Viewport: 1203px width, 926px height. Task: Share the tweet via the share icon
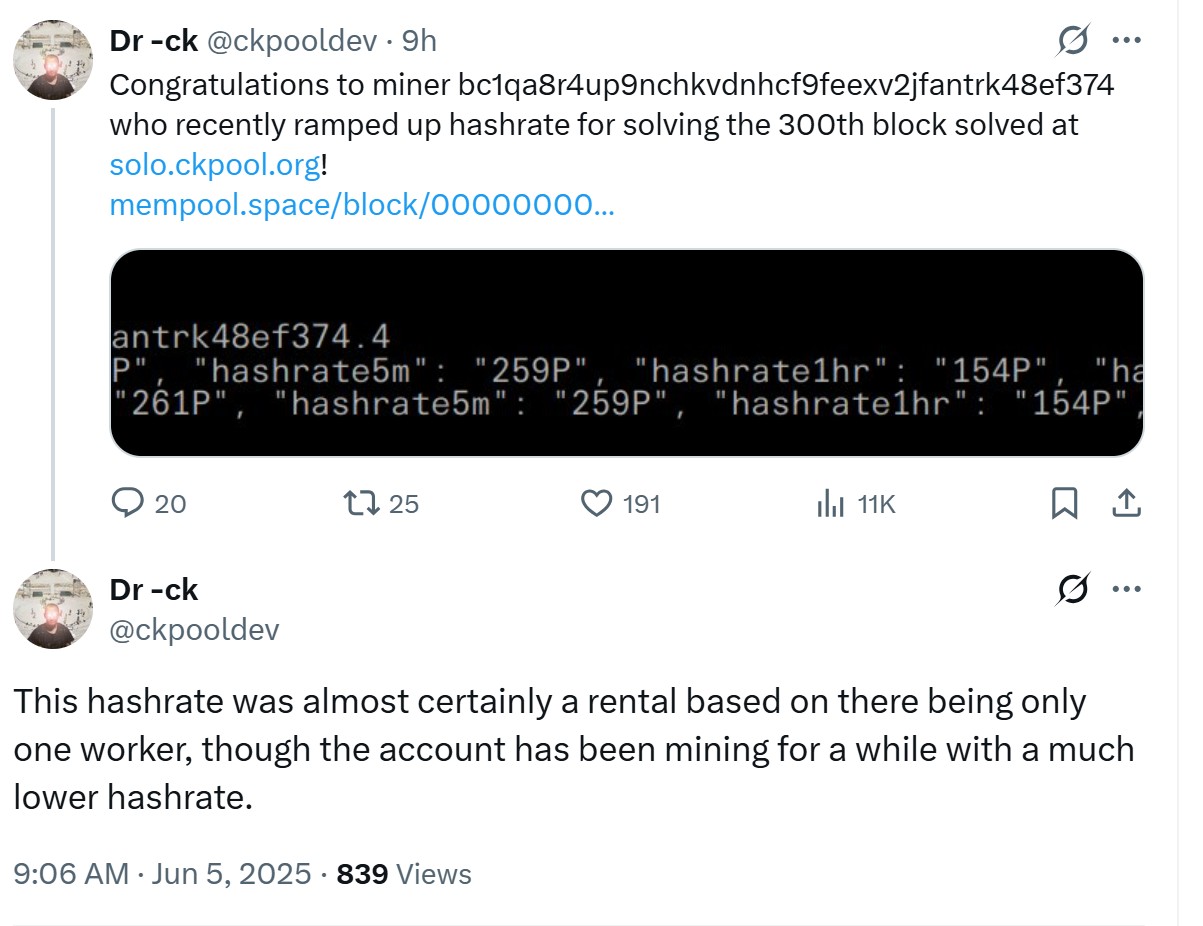(x=1125, y=504)
